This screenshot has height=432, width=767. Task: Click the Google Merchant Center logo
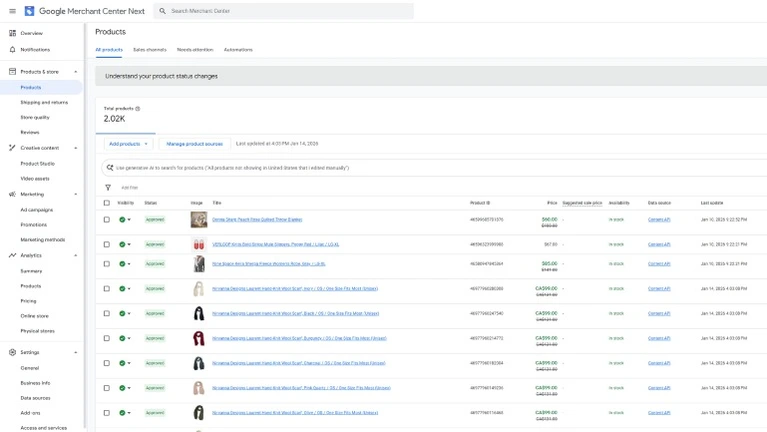point(30,11)
